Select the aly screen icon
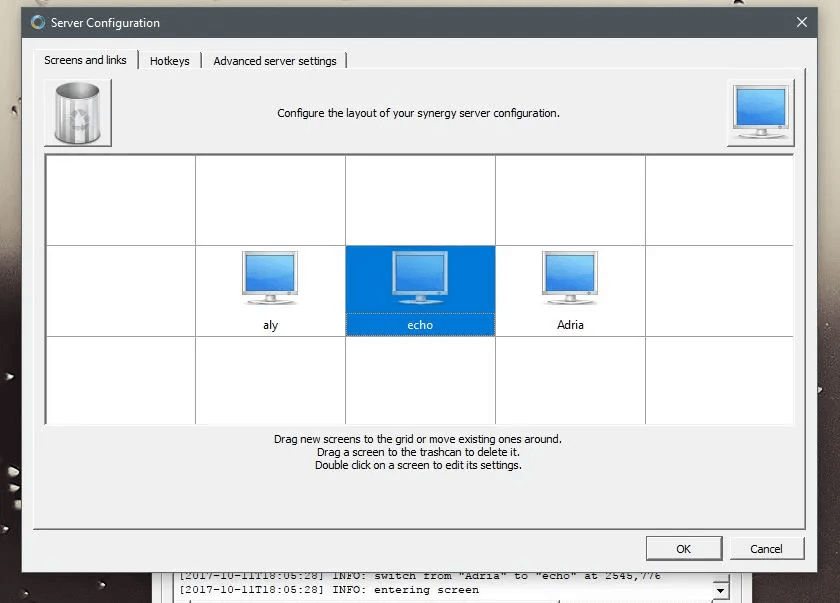Image resolution: width=840 pixels, height=603 pixels. (270, 280)
